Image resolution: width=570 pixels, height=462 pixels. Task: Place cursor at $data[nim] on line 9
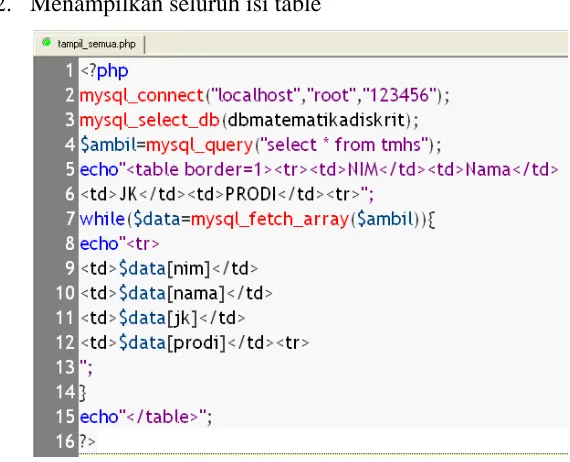coord(165,269)
